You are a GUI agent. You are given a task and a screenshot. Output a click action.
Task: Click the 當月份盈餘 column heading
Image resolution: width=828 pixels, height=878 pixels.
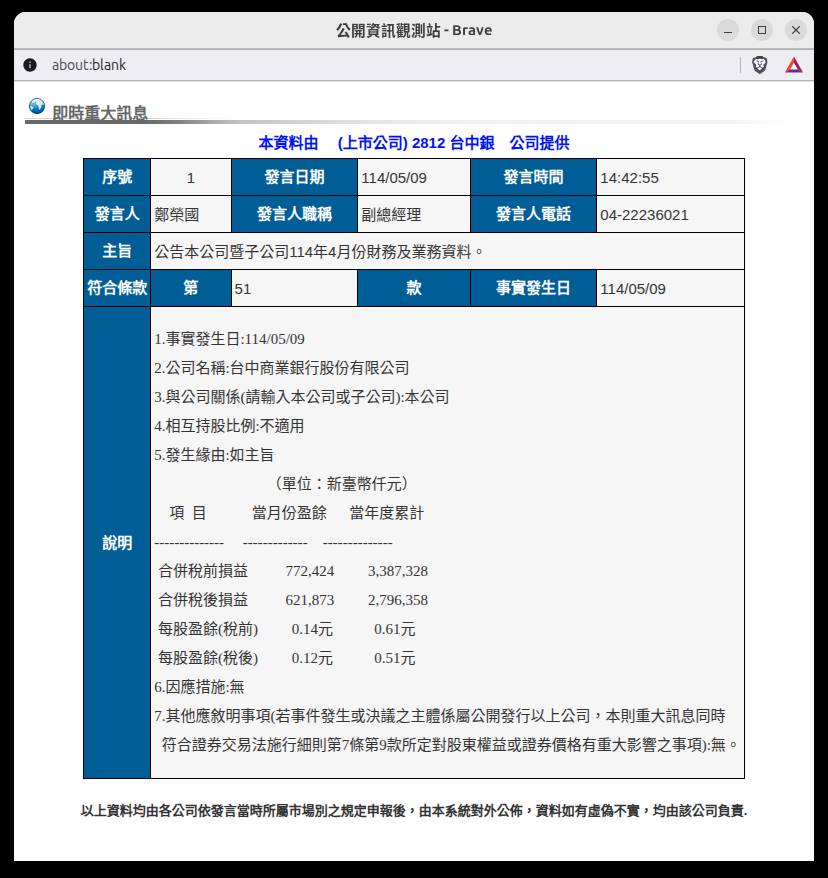(x=289, y=513)
